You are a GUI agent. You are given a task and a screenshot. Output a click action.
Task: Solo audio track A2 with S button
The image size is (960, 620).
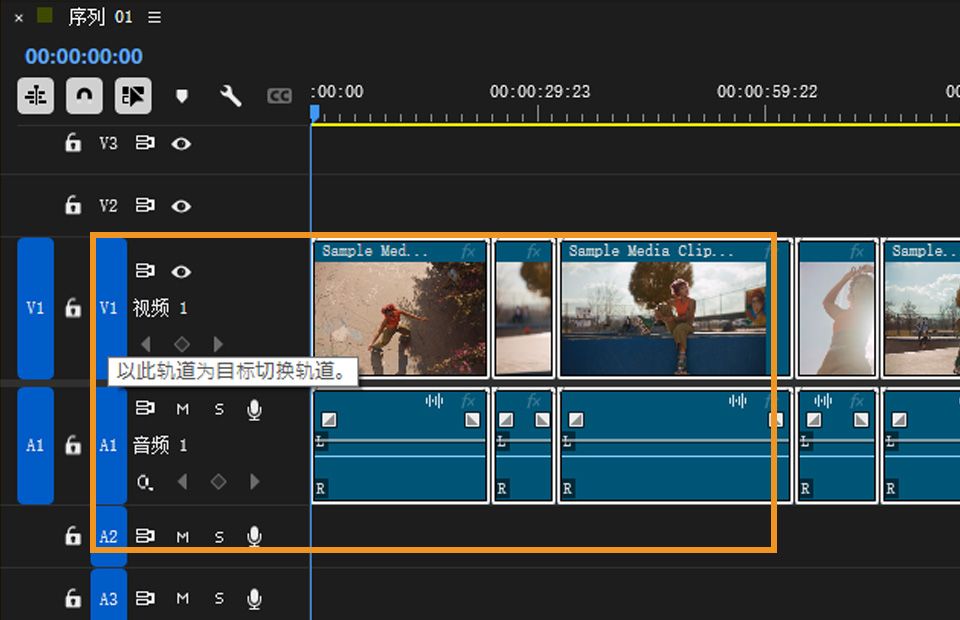click(x=219, y=537)
